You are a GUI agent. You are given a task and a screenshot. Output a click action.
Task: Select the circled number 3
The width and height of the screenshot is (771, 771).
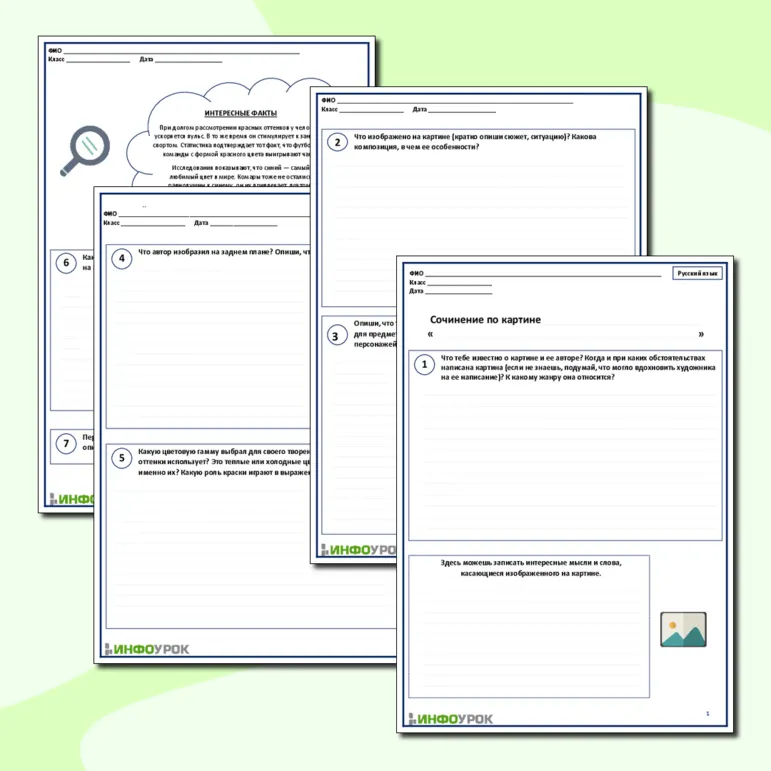(337, 336)
